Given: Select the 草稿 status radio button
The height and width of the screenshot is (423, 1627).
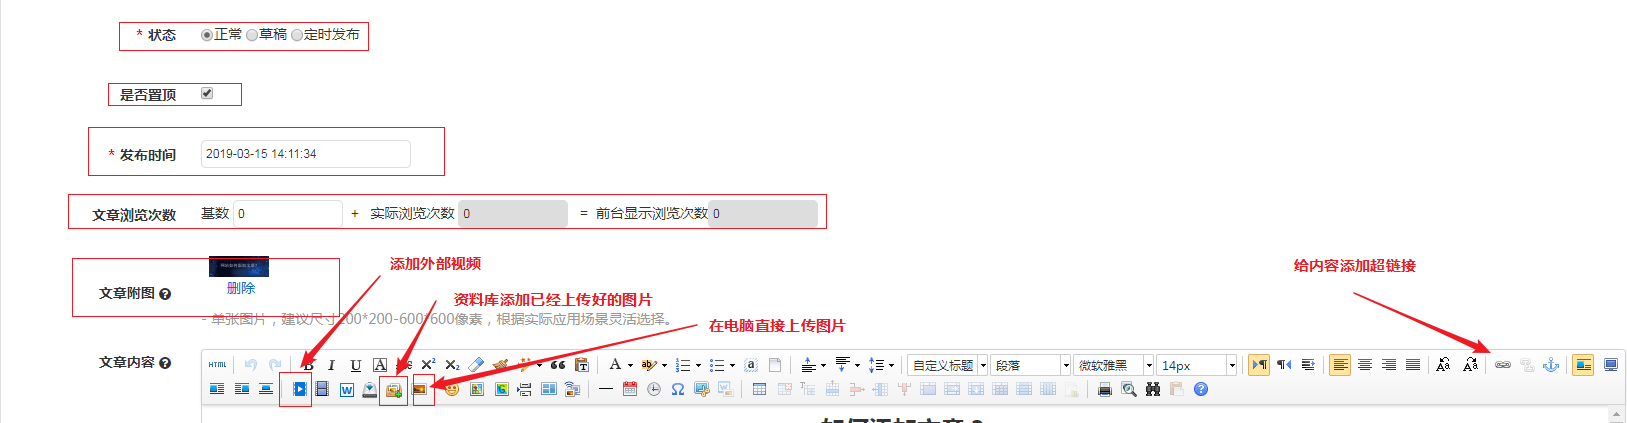Looking at the screenshot, I should (252, 35).
